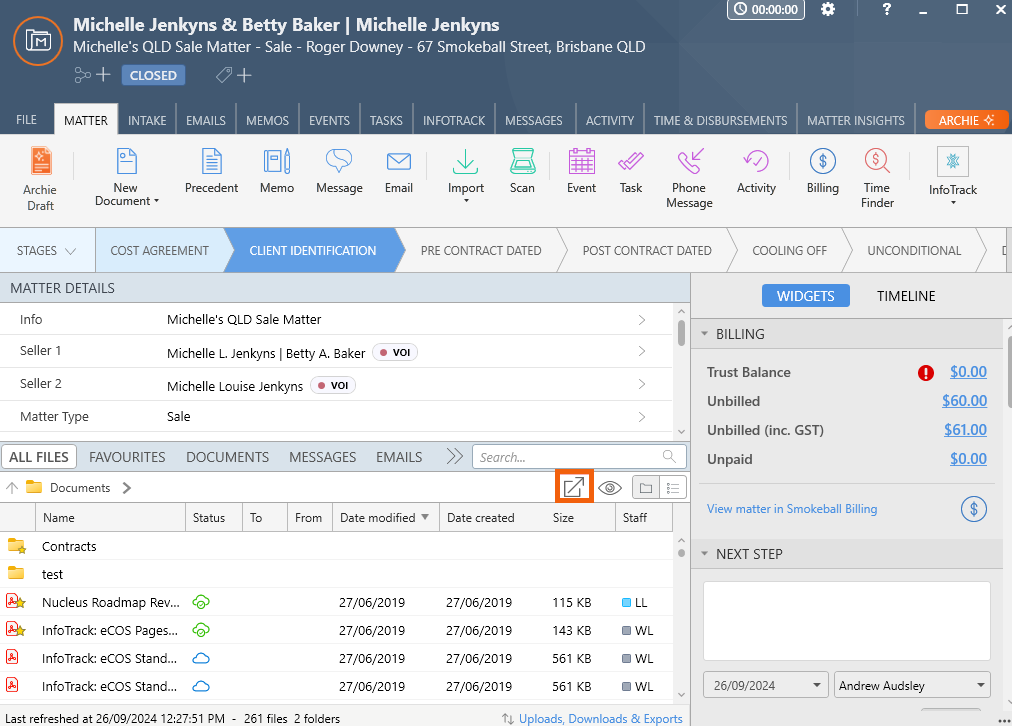Click the pop-out files window icon

[x=574, y=487]
